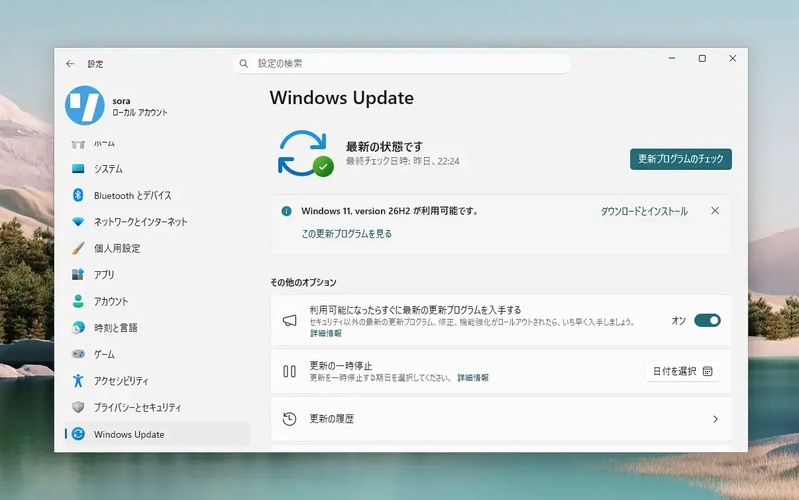Click the 更新の一時停止 title text
This screenshot has height=500, width=799.
pos(341,365)
